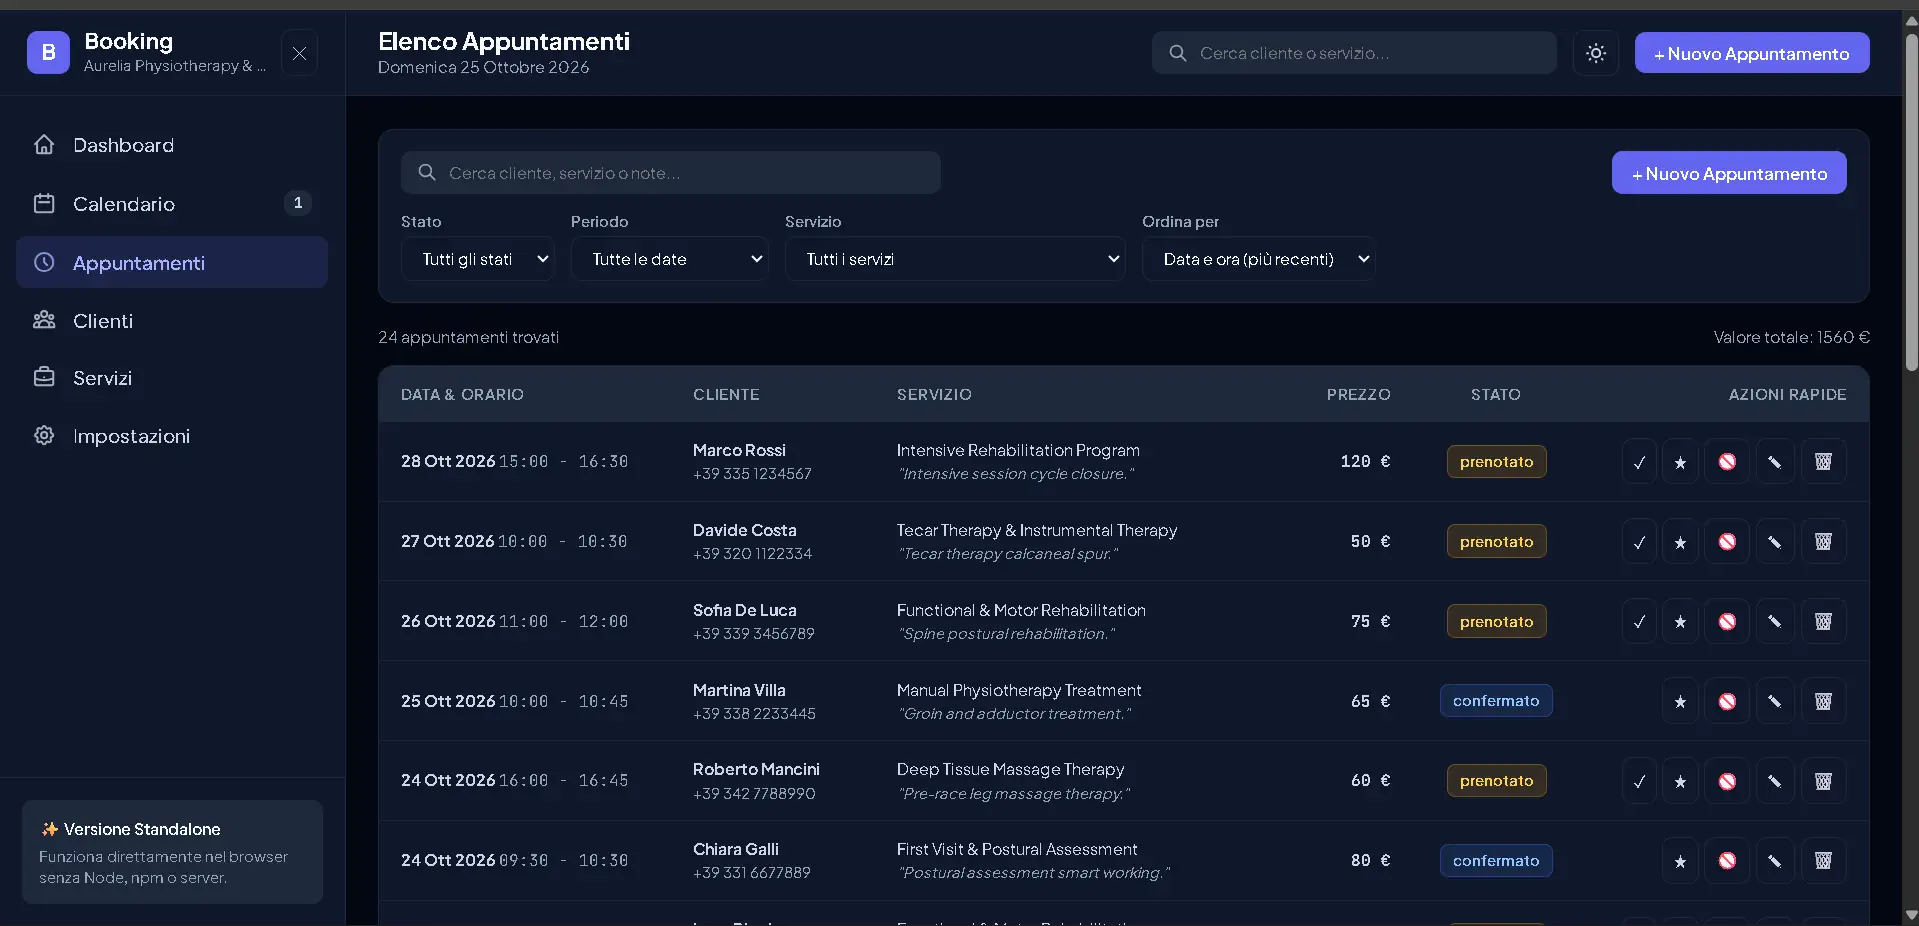
Task: Delete Marco Rossi's appointment using trash icon
Action: click(1823, 462)
